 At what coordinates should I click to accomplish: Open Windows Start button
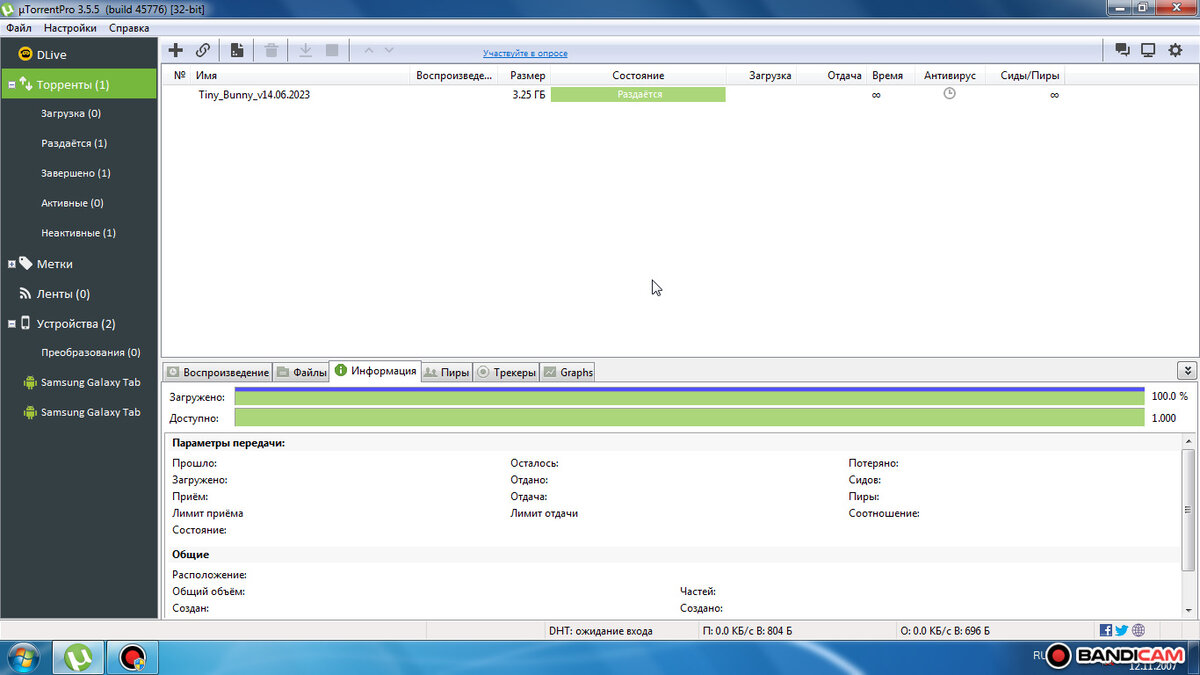23,658
